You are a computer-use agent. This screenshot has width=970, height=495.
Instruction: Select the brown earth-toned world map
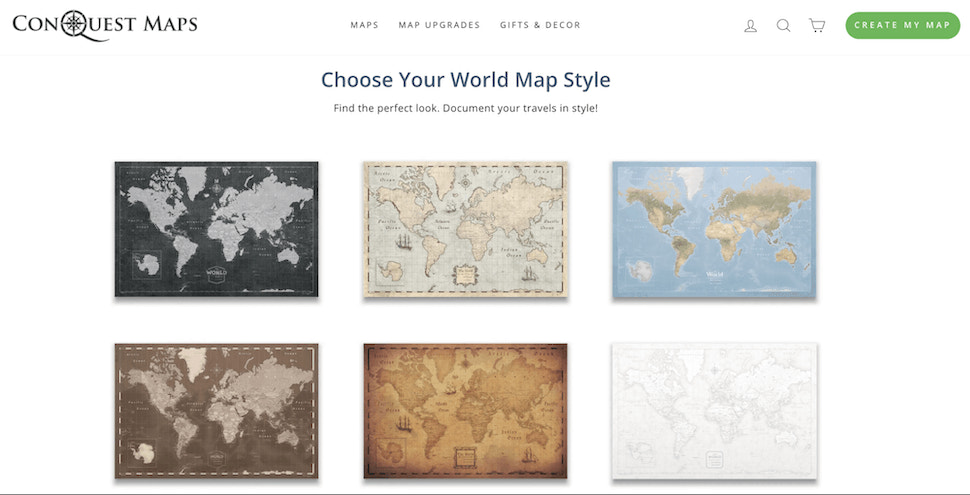click(x=217, y=411)
